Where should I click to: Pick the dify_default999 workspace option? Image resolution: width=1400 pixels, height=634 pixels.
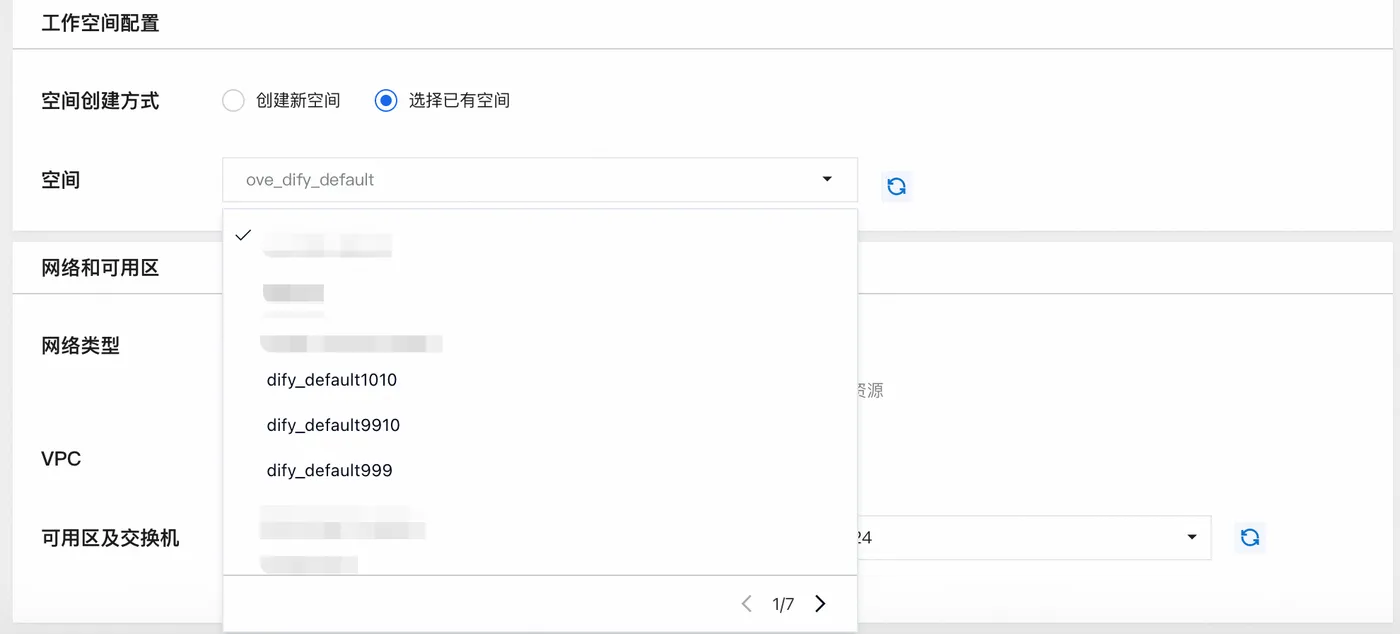pos(329,470)
